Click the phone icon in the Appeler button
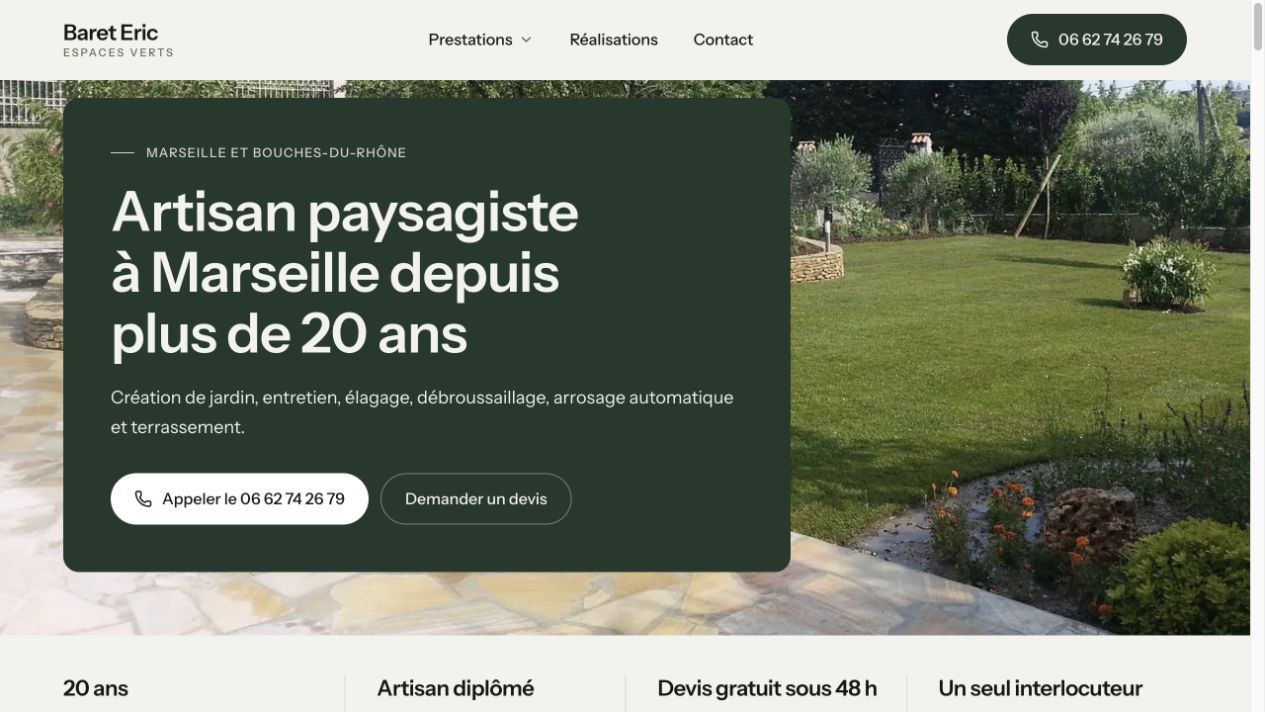The width and height of the screenshot is (1265, 712). pyautogui.click(x=144, y=499)
